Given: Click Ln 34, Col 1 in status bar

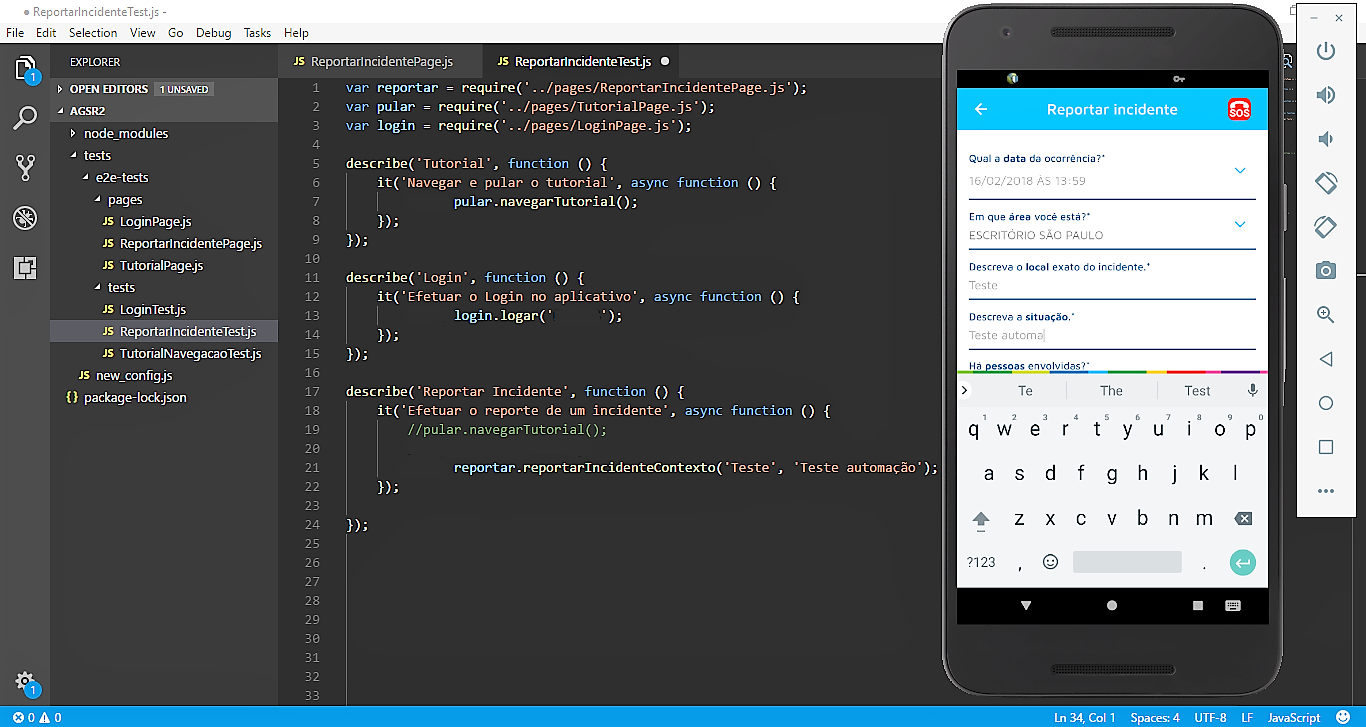Looking at the screenshot, I should 1087,717.
